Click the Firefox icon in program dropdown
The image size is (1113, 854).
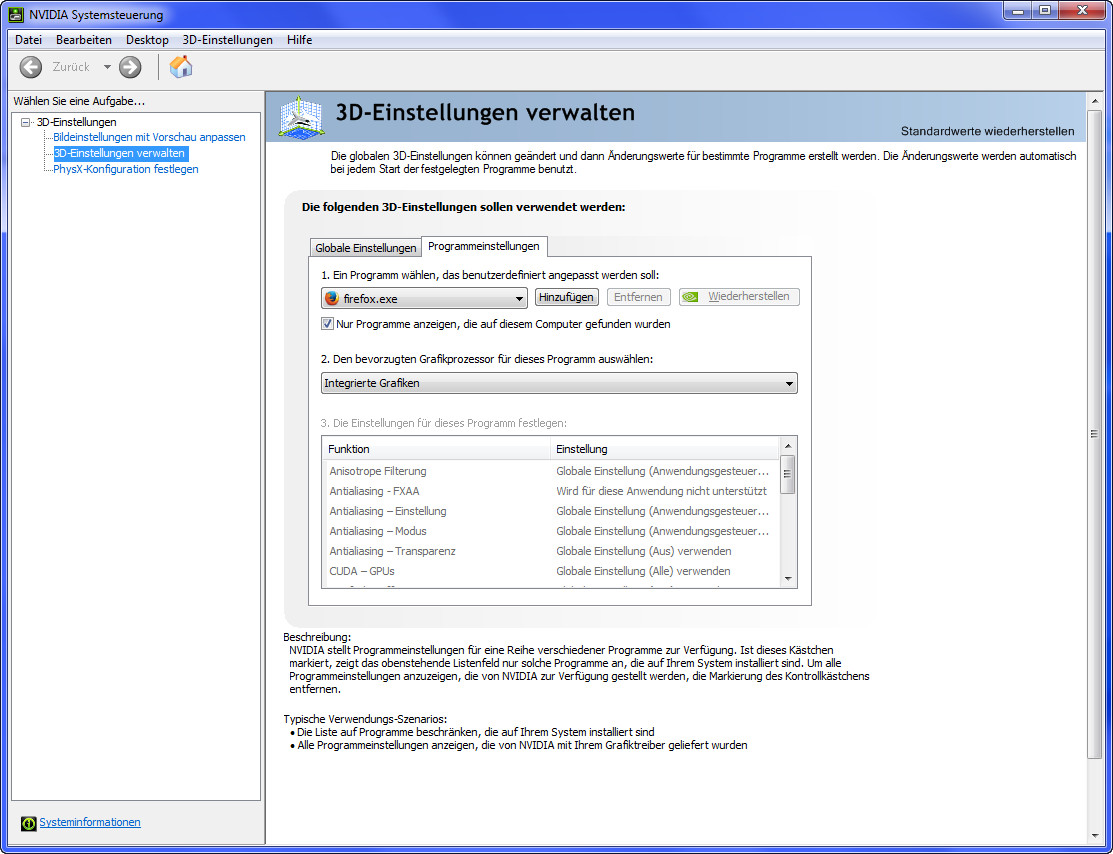point(331,298)
